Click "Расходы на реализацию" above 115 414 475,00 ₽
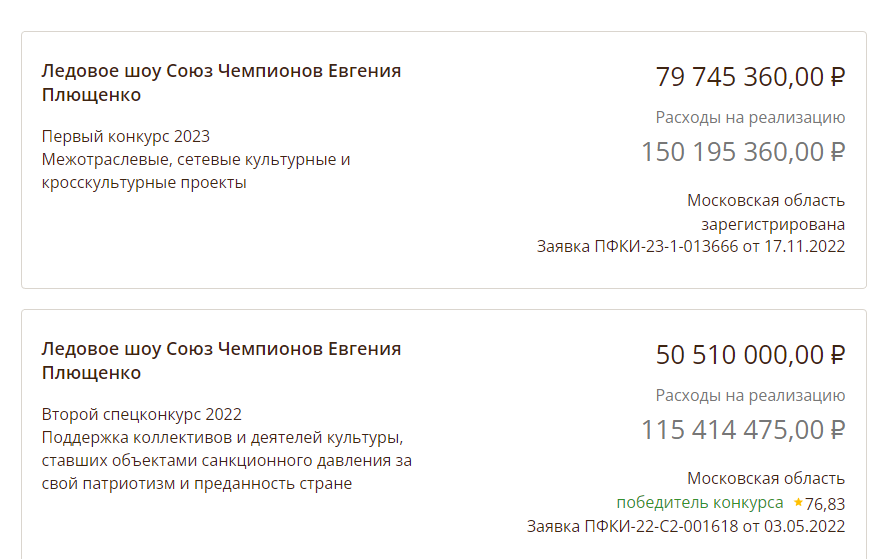Screen dimensions: 885x559 pyautogui.click(x=750, y=395)
